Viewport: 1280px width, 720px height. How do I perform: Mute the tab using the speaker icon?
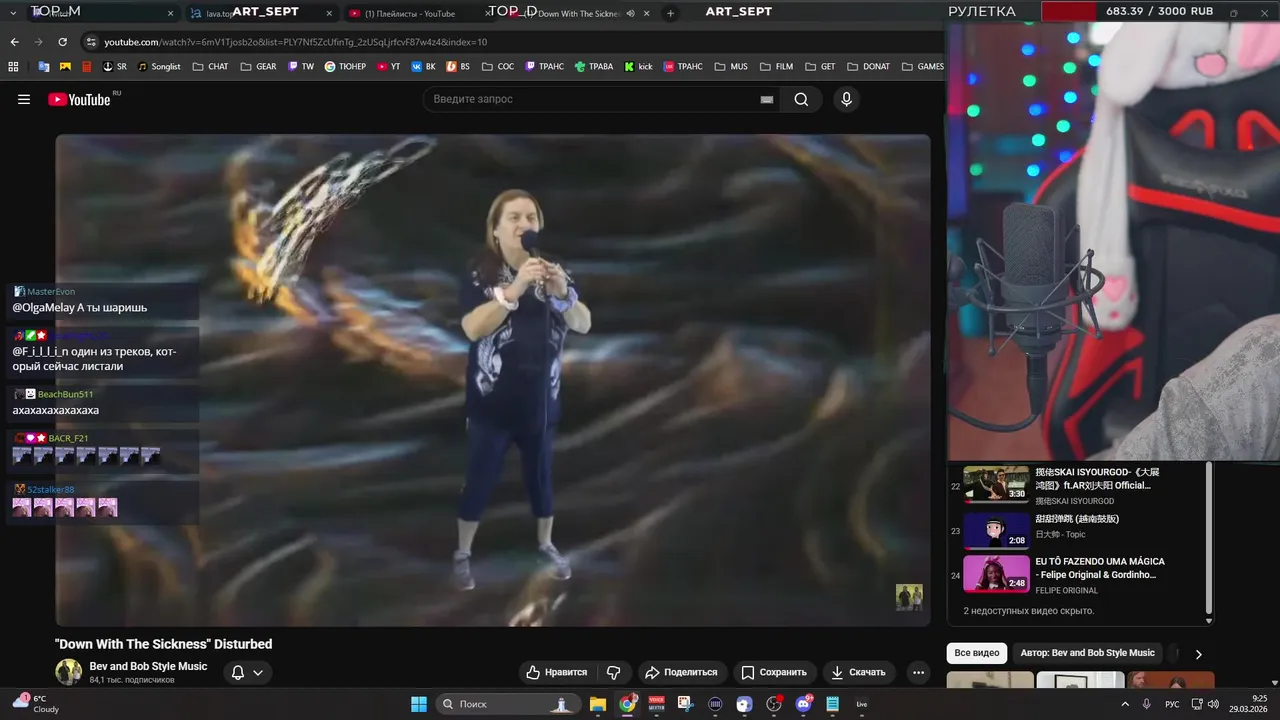(630, 13)
